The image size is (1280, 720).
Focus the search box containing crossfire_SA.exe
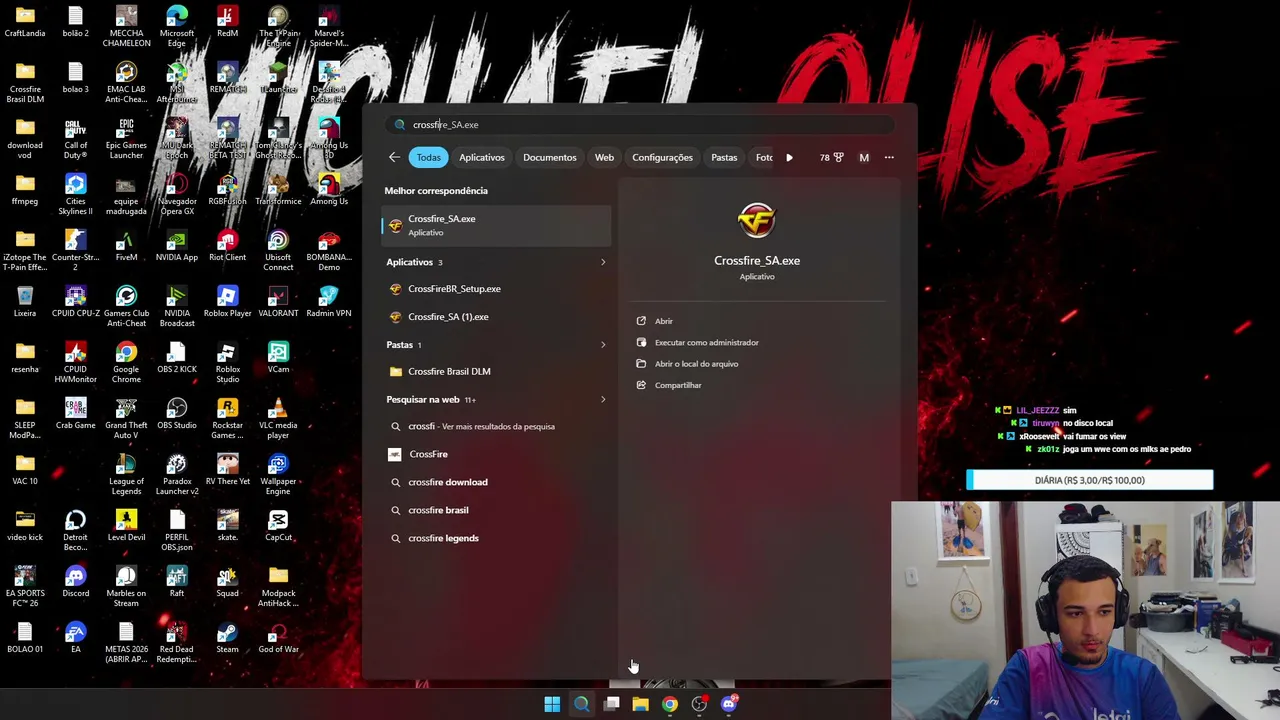pyautogui.click(x=640, y=125)
